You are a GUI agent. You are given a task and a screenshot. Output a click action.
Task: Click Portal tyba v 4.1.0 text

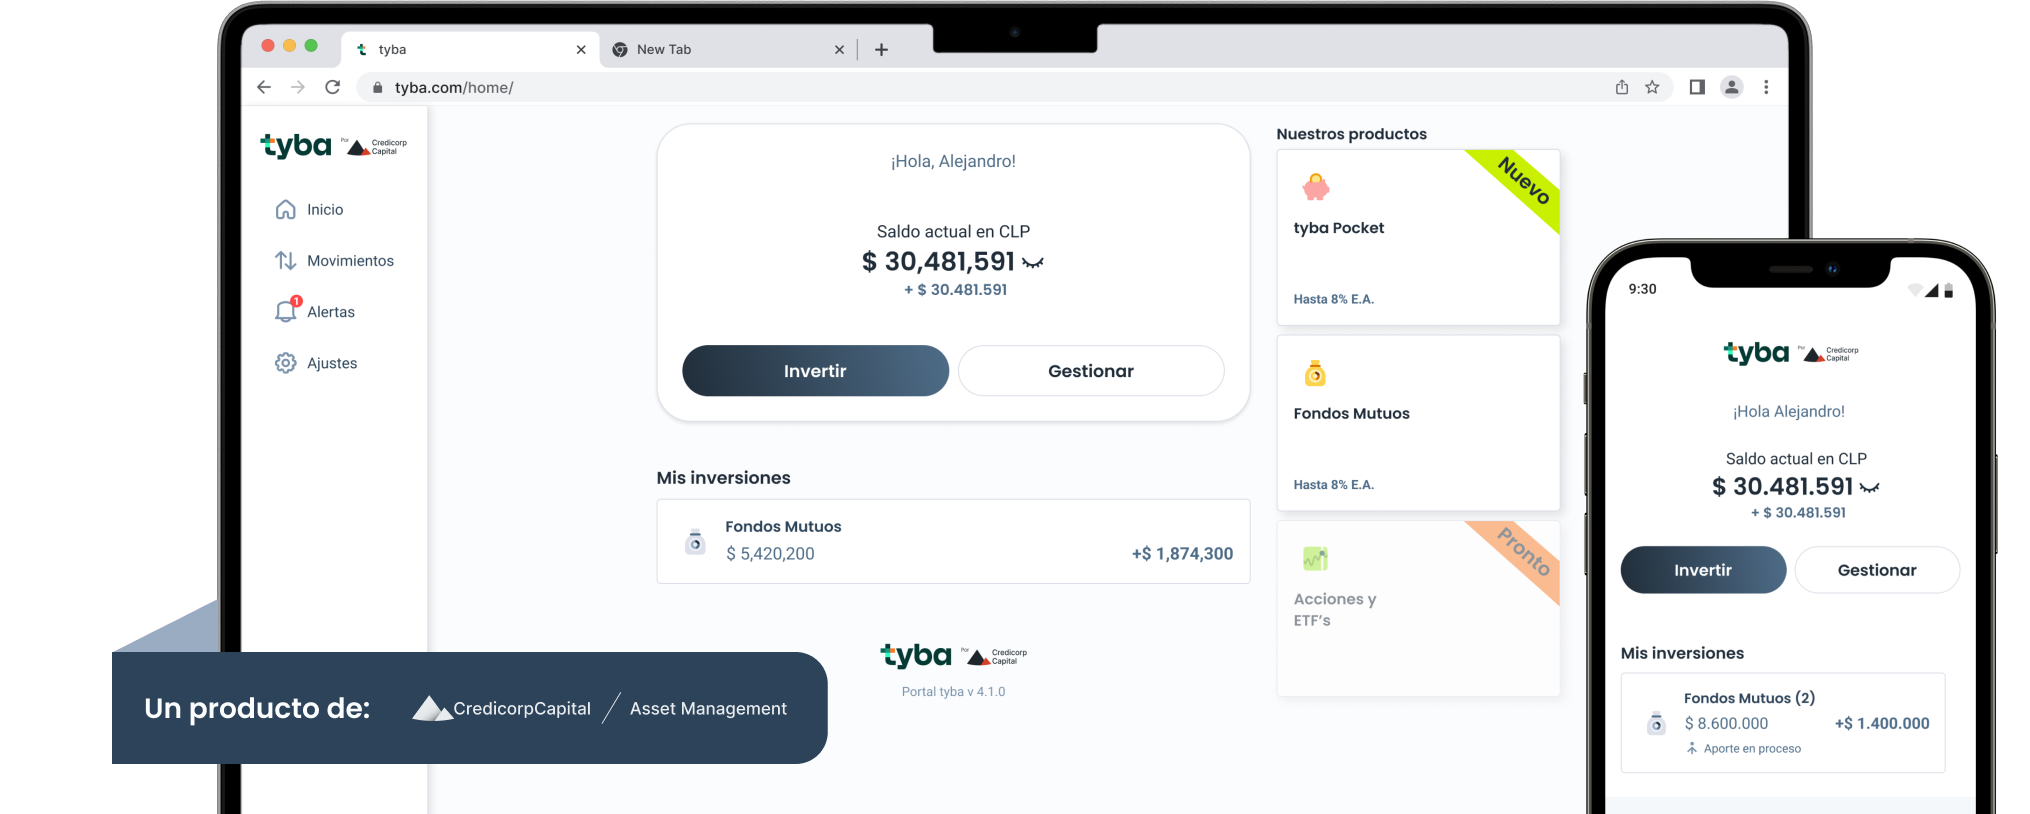(953, 691)
